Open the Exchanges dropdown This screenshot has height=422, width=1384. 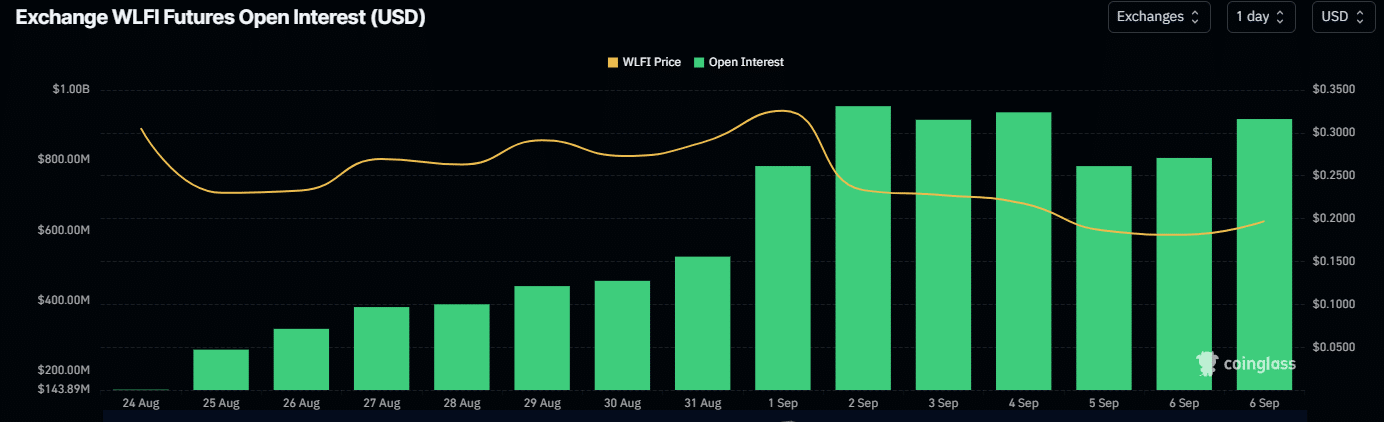(x=1158, y=17)
